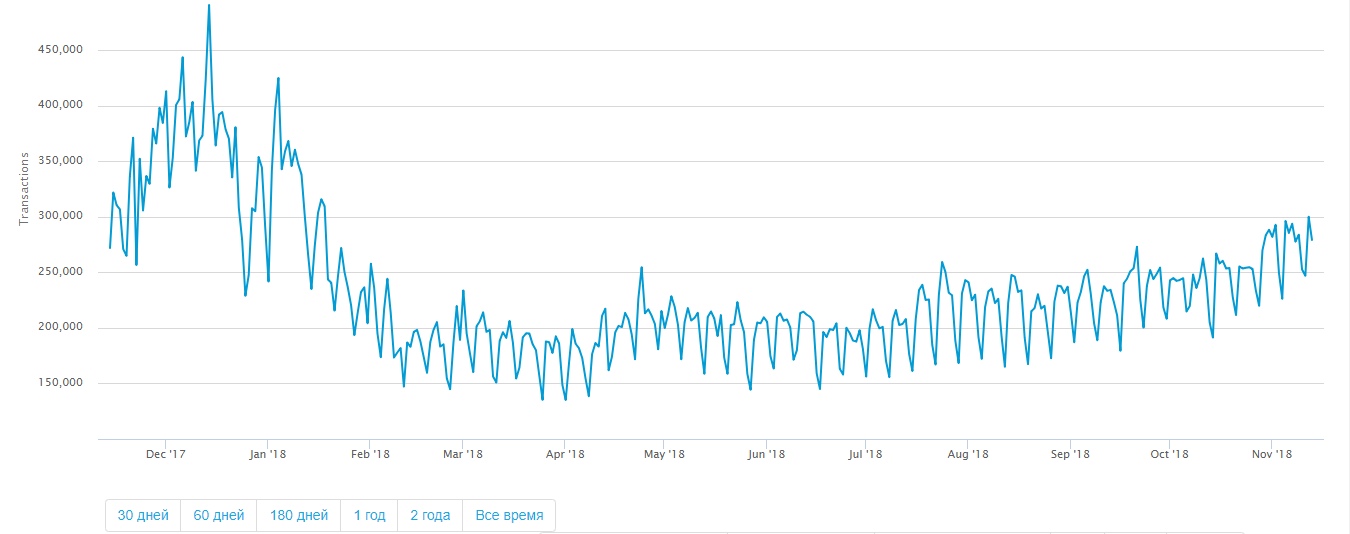Screen dimensions: 1350x534
Task: Click the Sep '18 date label
Action: pos(1069,454)
